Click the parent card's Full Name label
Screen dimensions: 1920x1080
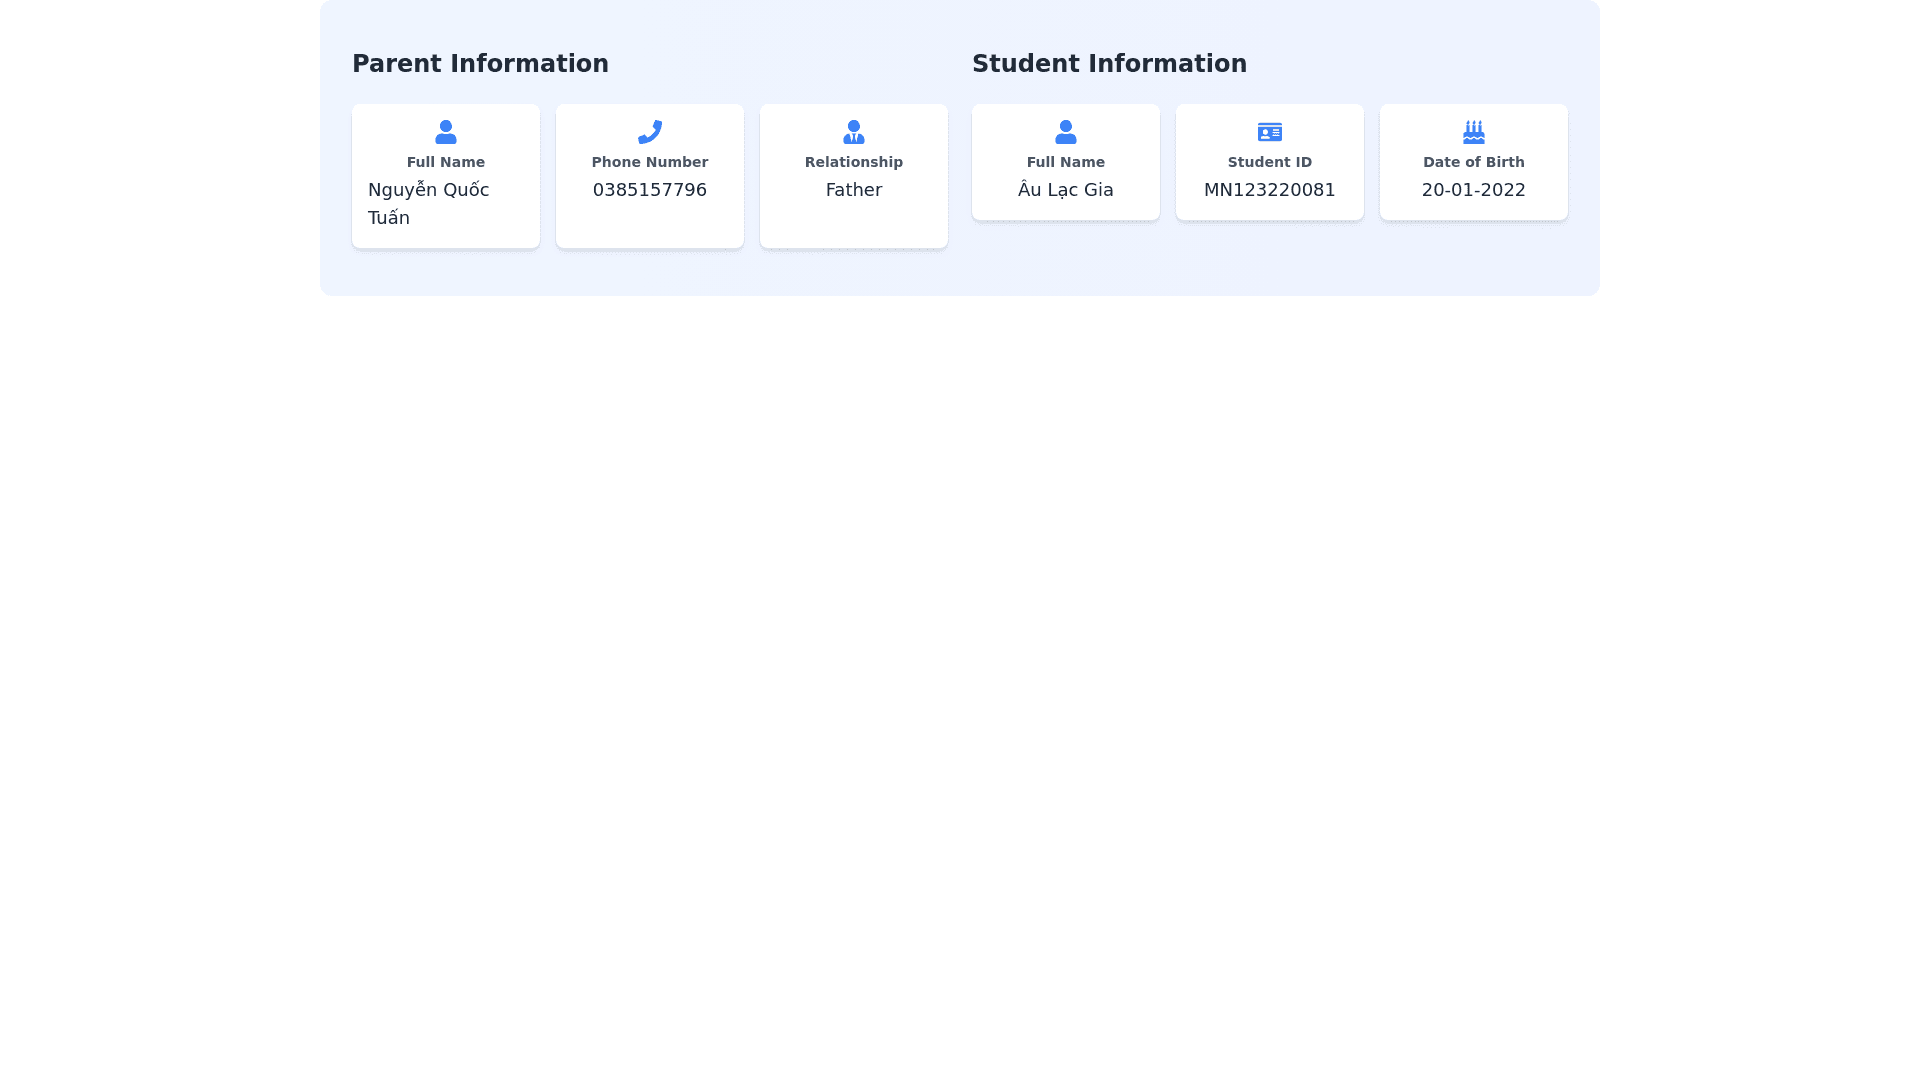445,162
